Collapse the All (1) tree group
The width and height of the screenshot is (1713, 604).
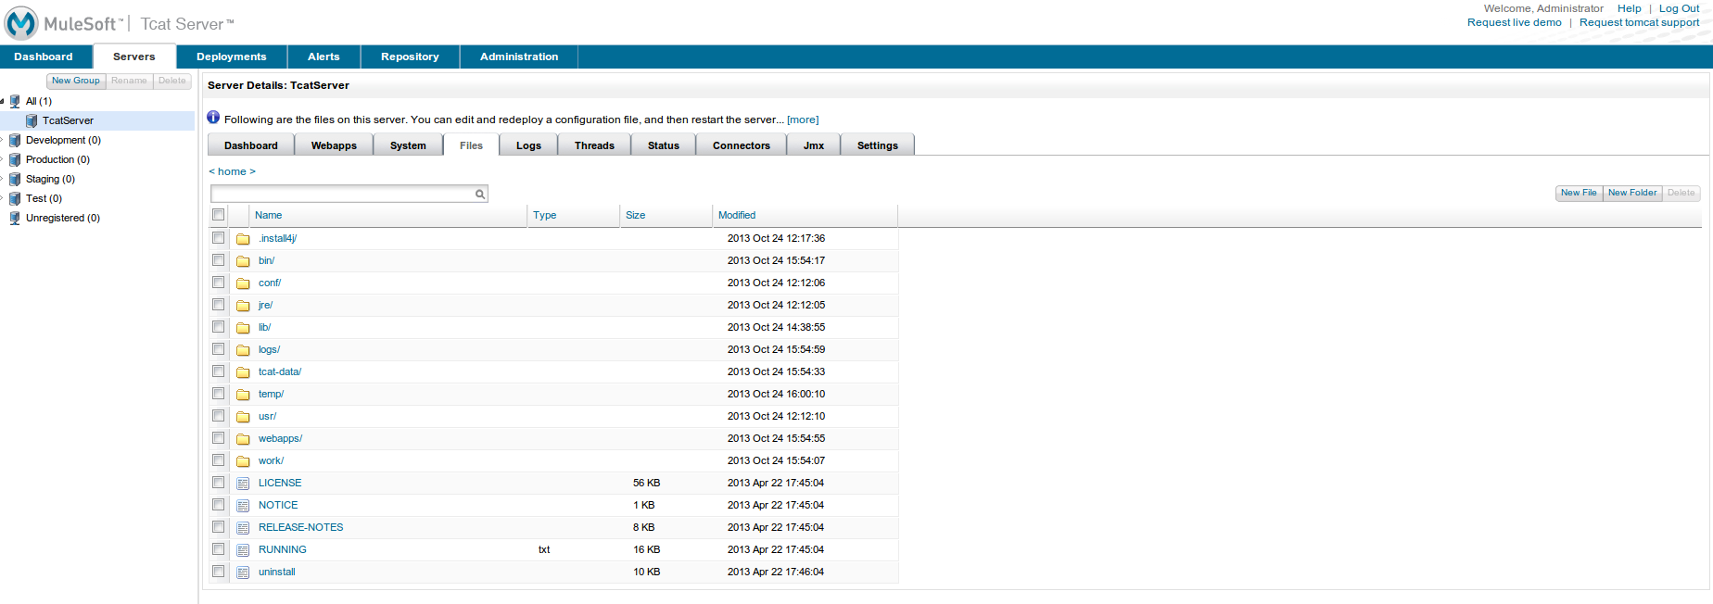pos(3,101)
